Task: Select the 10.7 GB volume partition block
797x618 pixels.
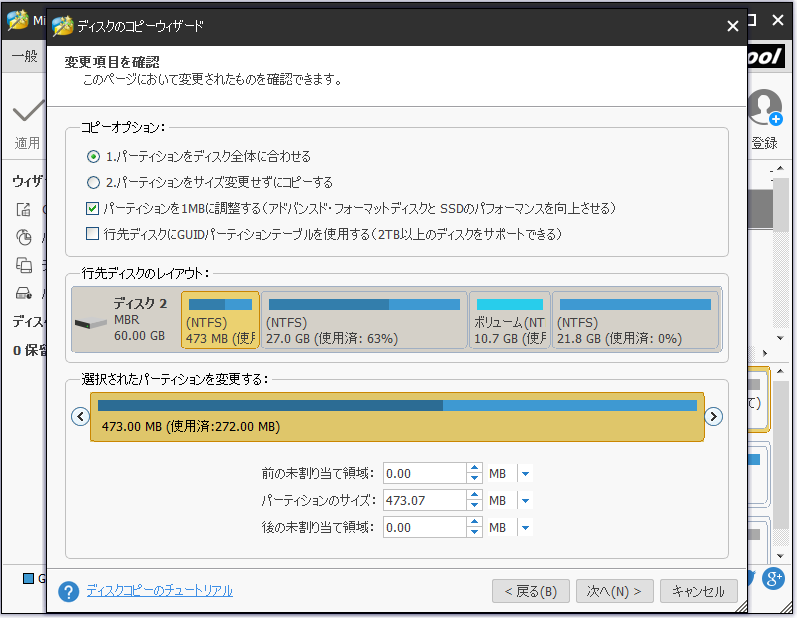Action: click(510, 320)
